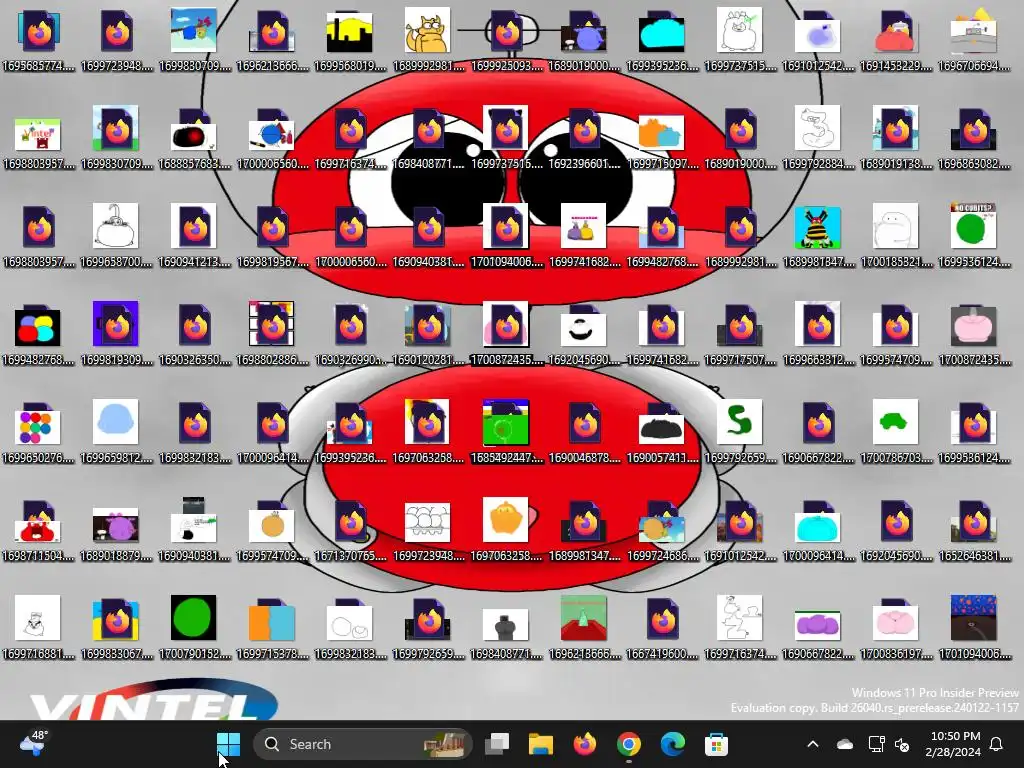Select green shape image 1700786703
The height and width of the screenshot is (768, 1024).
[895, 432]
